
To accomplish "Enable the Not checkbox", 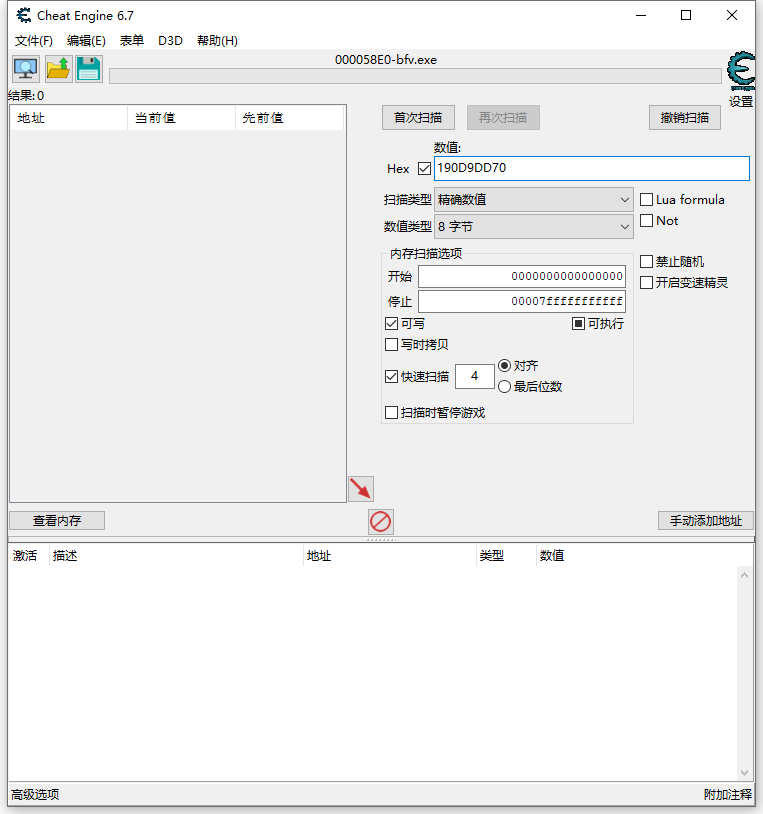I will point(646,221).
